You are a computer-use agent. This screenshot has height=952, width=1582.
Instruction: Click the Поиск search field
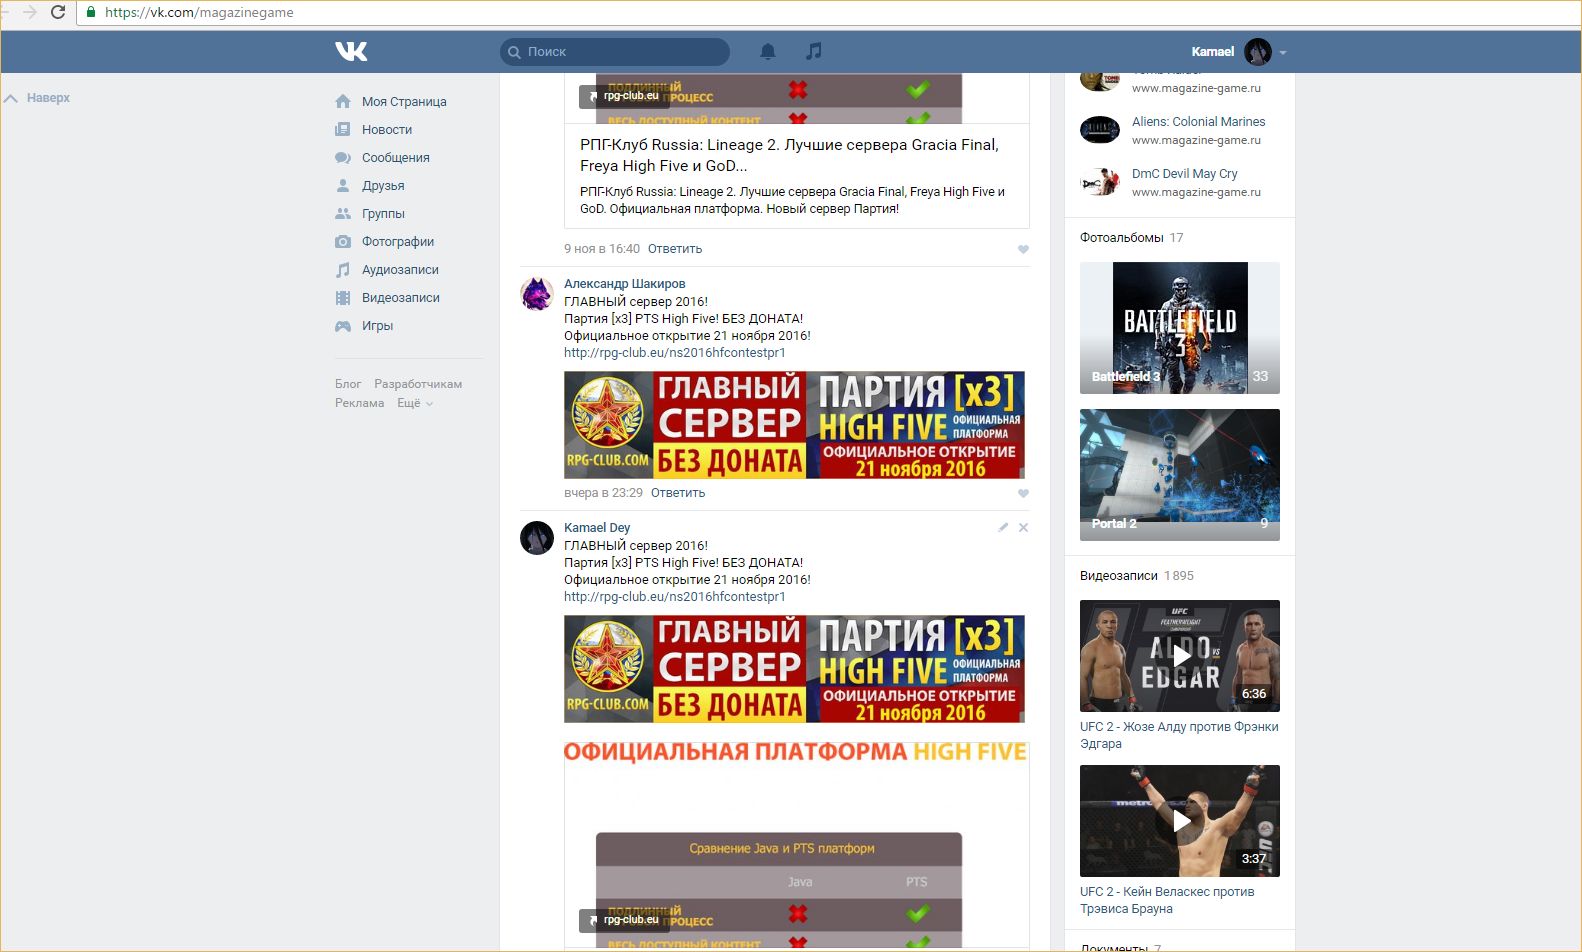pyautogui.click(x=615, y=52)
